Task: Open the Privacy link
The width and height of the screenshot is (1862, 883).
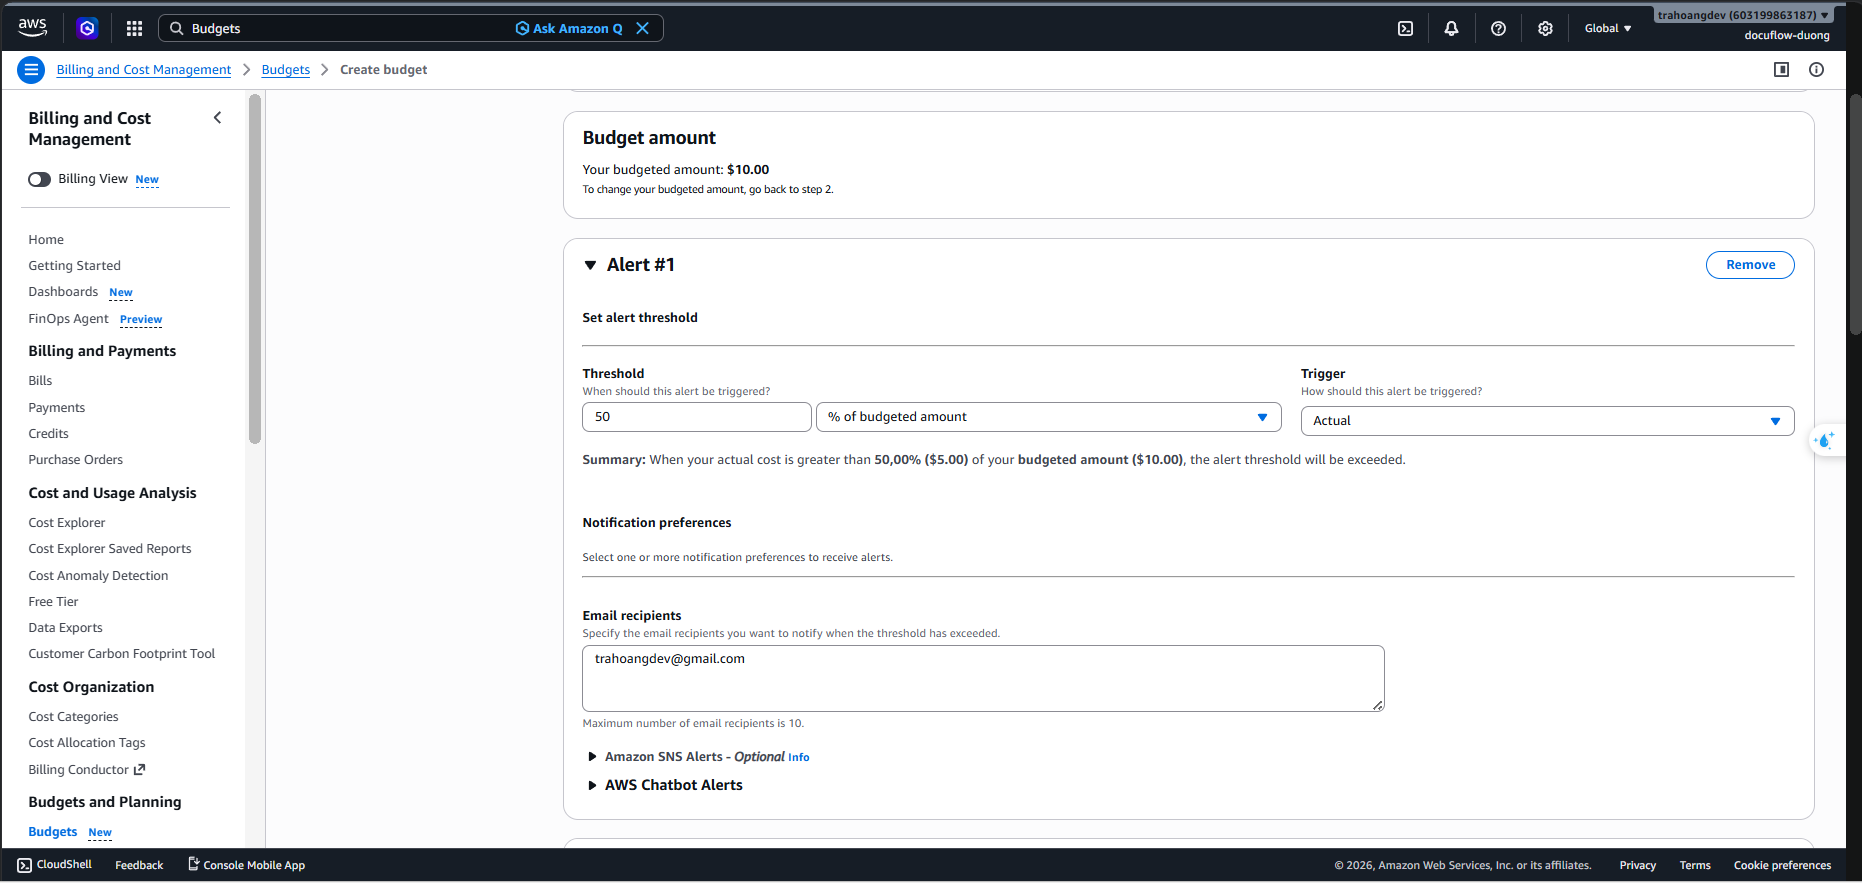Action: point(1638,865)
